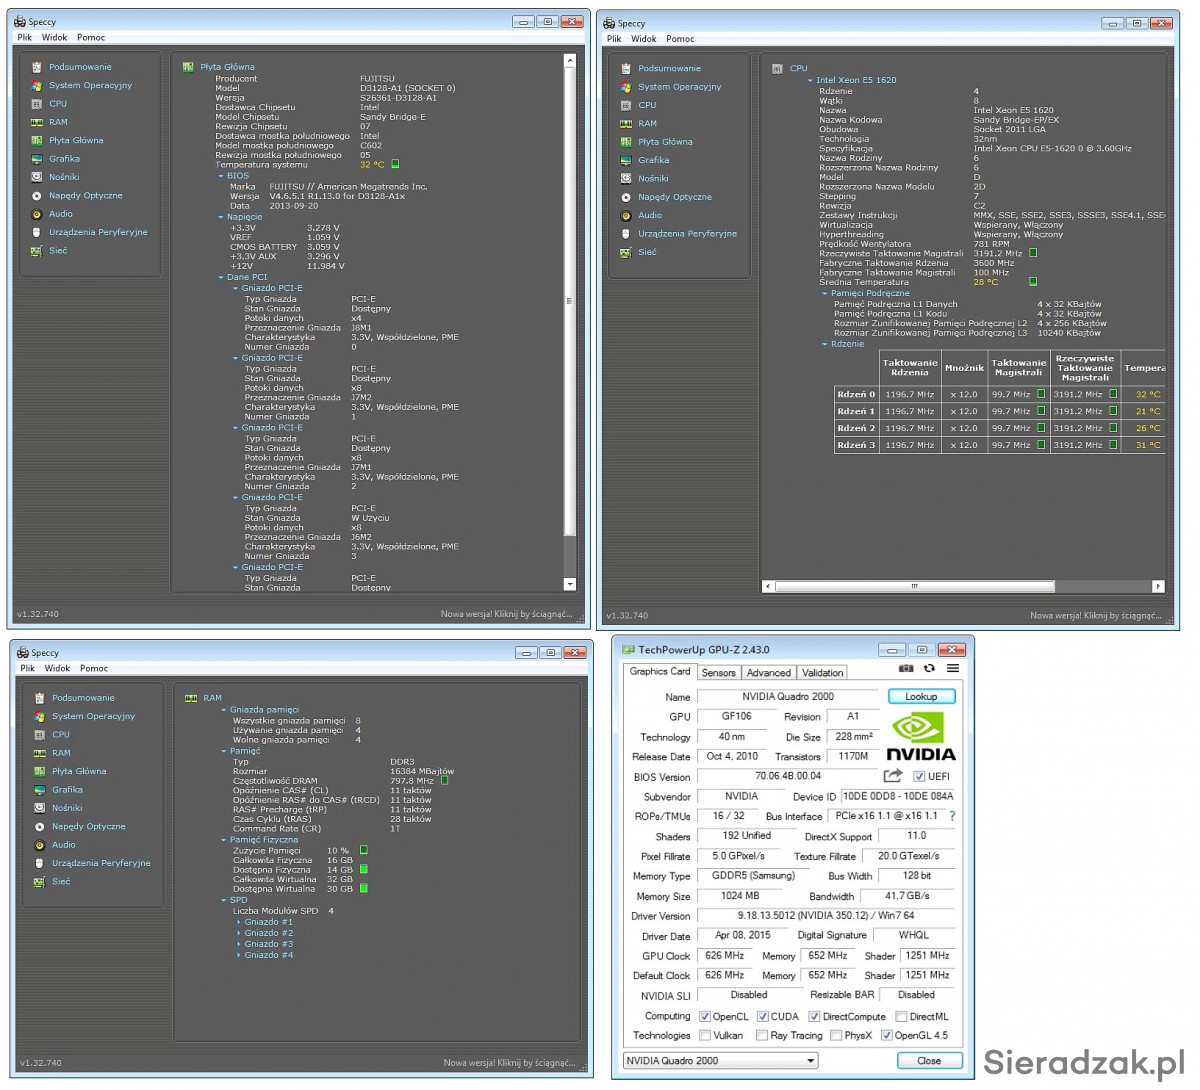Click the CPU icon in Speccy RAM window

tap(40, 734)
